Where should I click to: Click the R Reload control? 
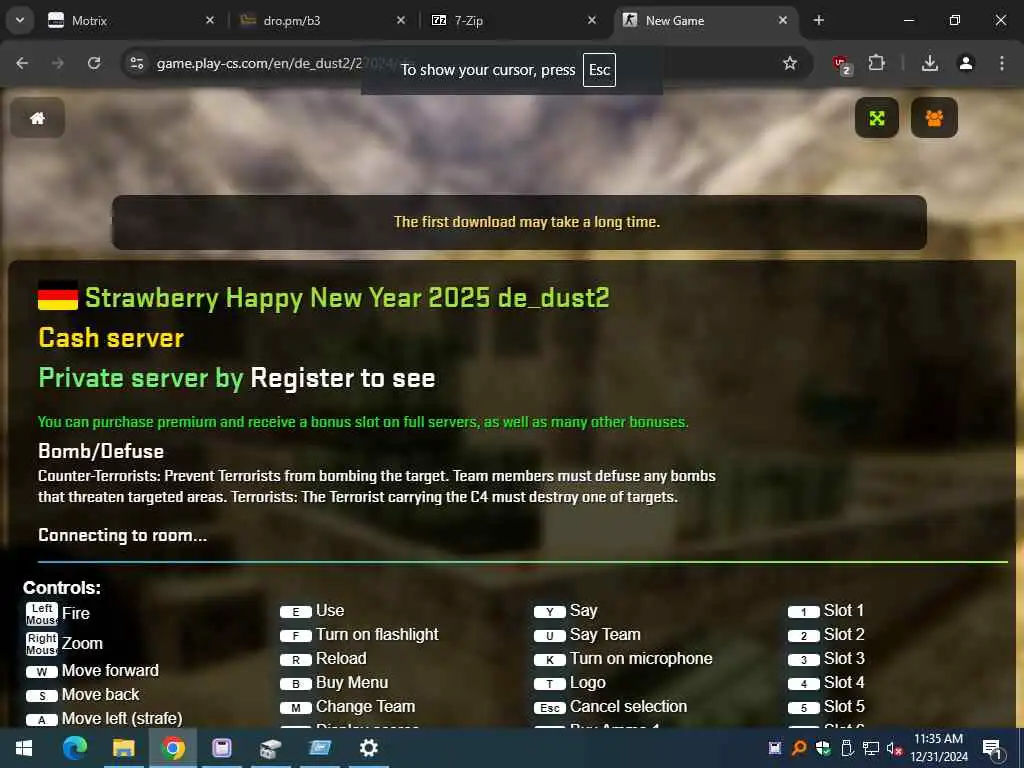(323, 659)
